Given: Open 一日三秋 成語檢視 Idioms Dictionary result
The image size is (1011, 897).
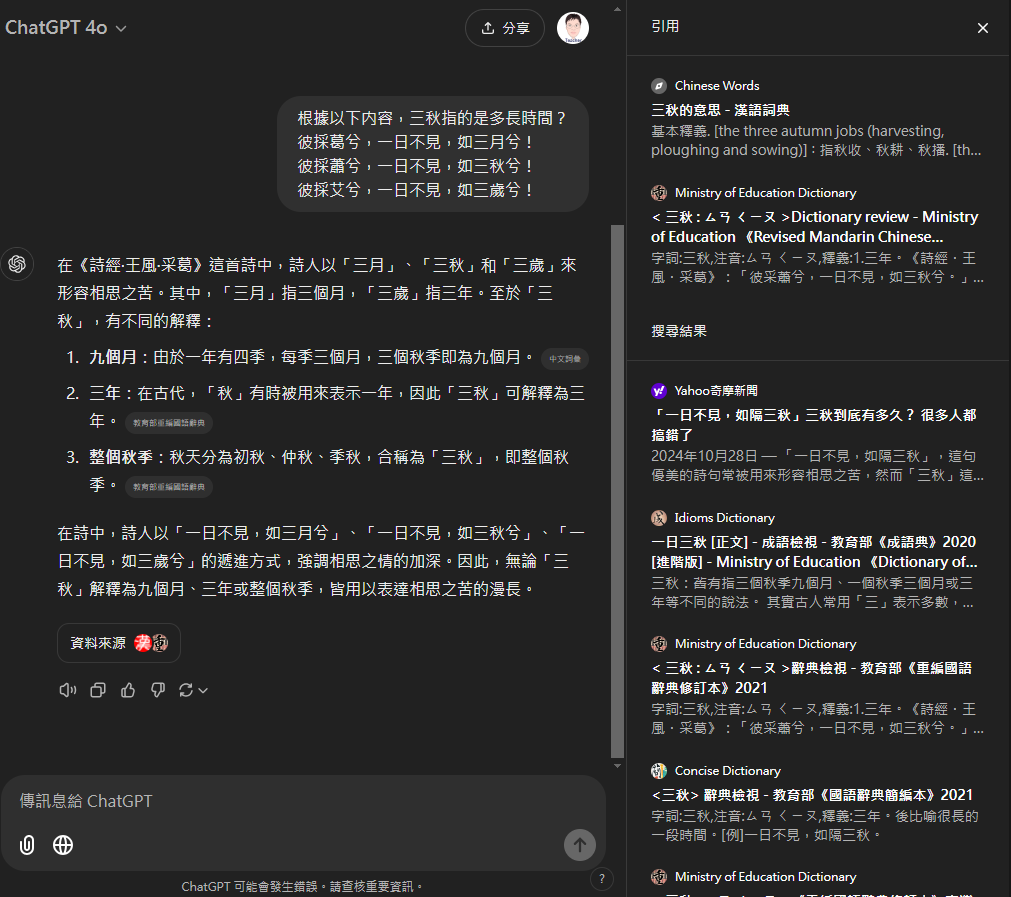Looking at the screenshot, I should [x=814, y=551].
